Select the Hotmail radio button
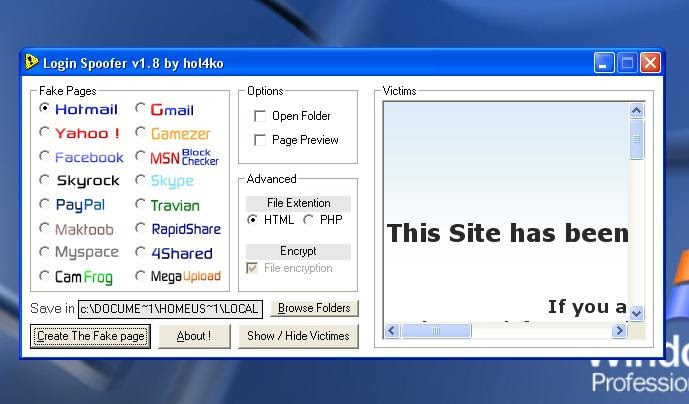689x404 pixels. (44, 108)
